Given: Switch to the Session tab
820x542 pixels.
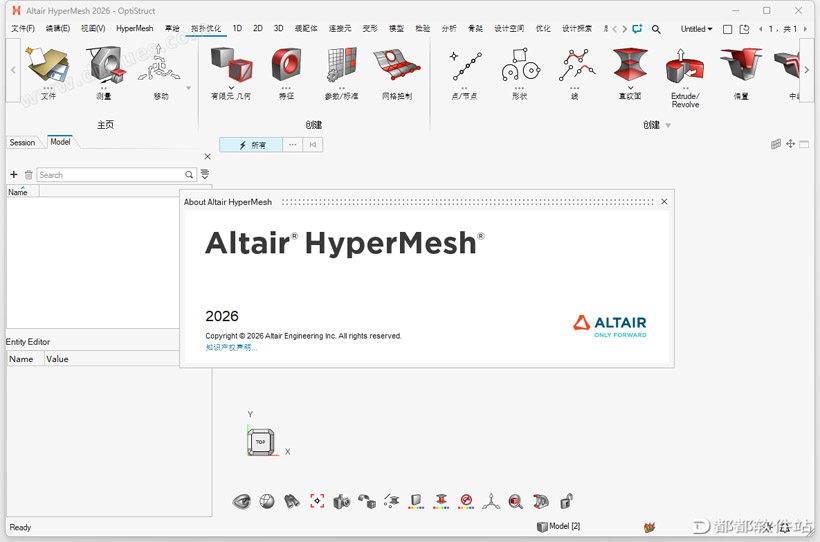Looking at the screenshot, I should tap(22, 142).
